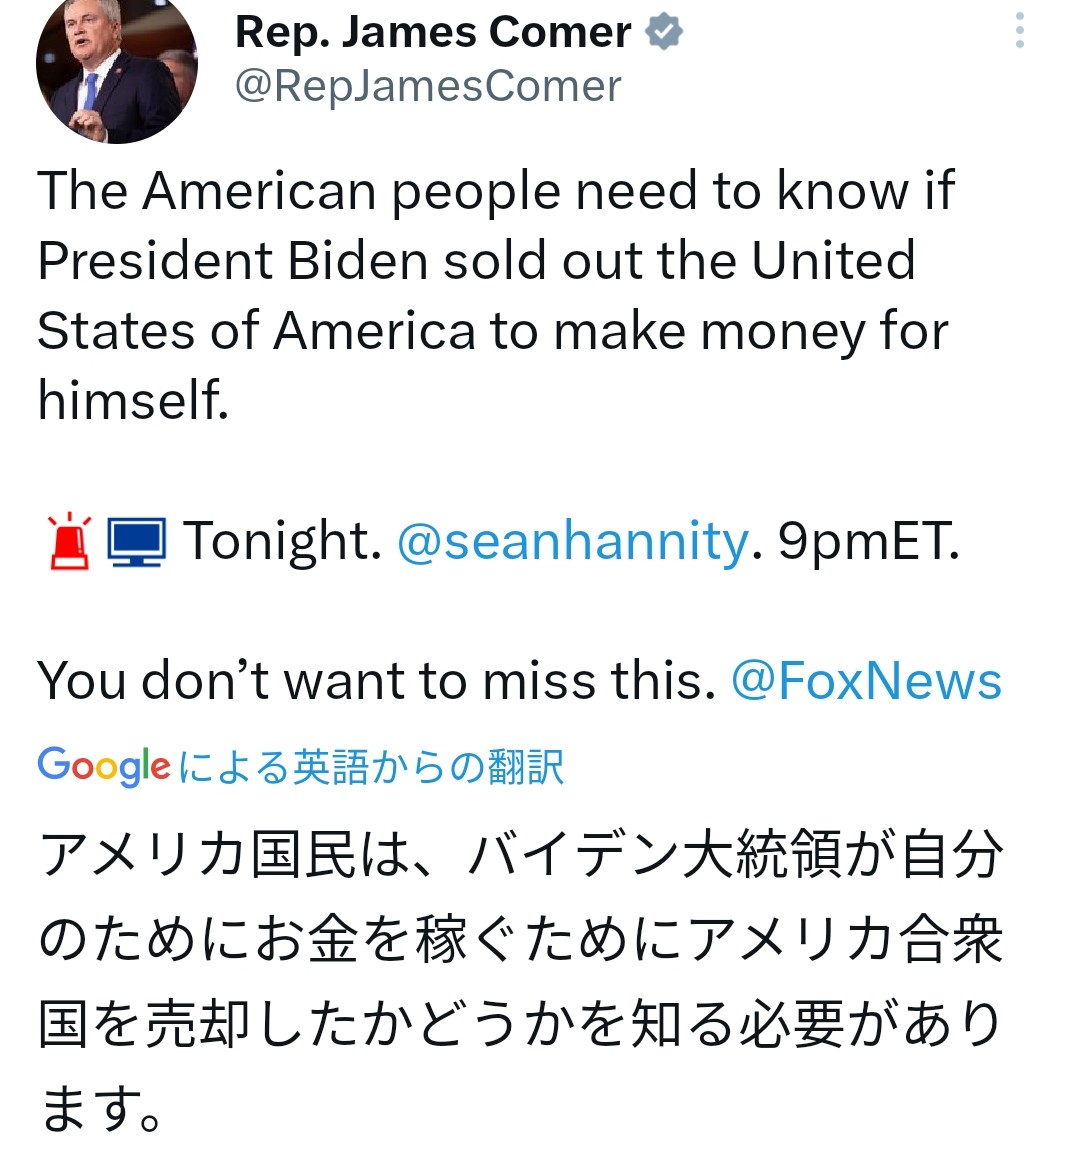Open the @FoxNews mention link
Viewport: 1080px width, 1163px height.
click(866, 680)
